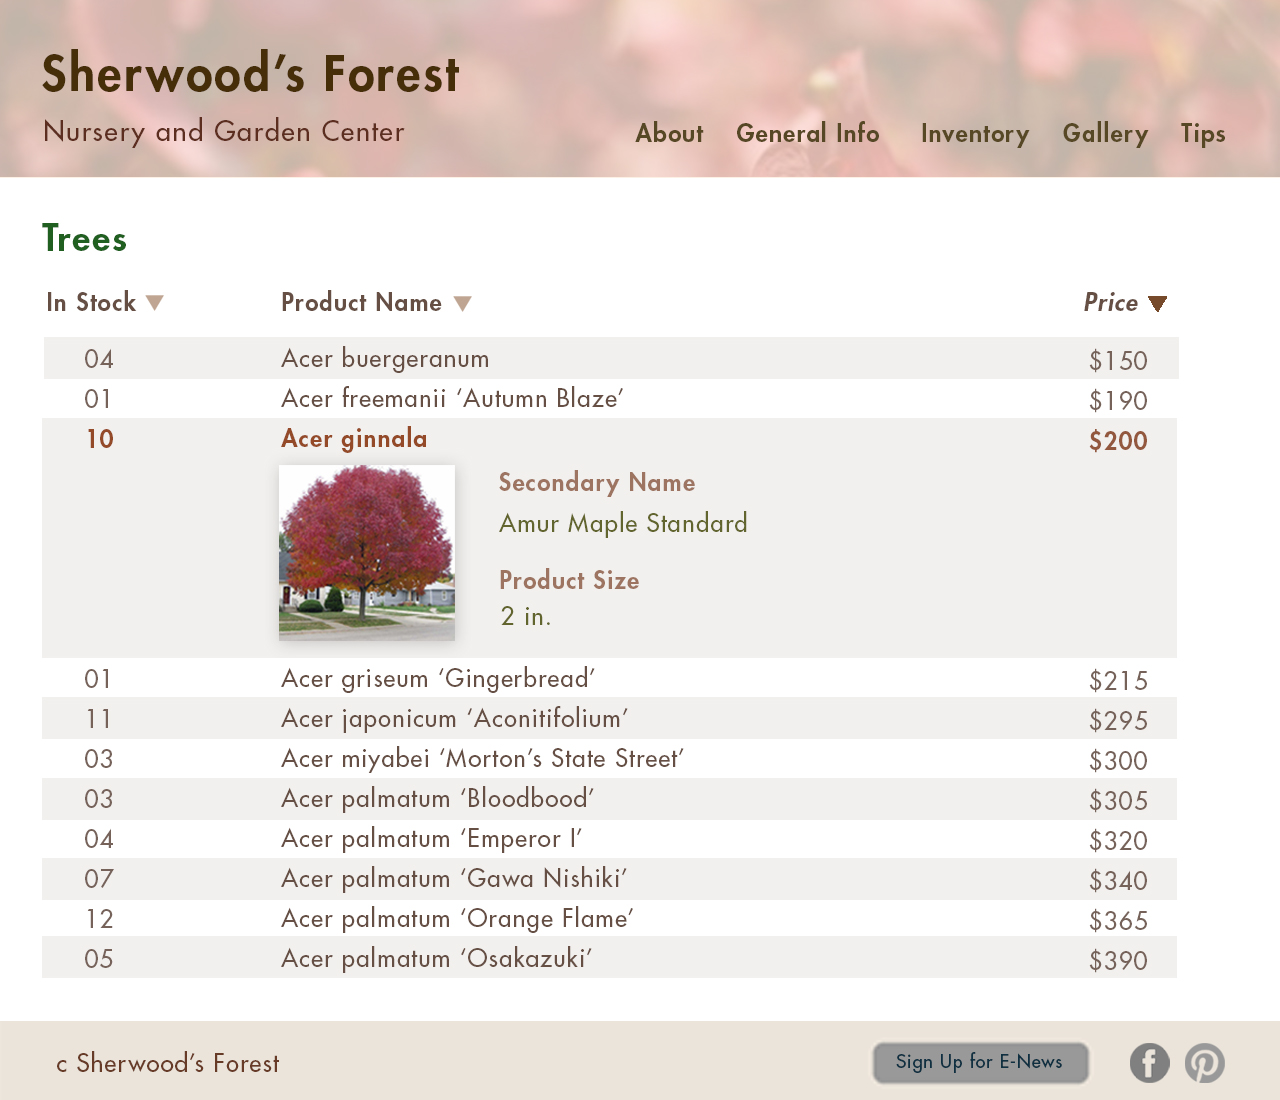Screen dimensions: 1280x1100
Task: Open Acer palmatum 'Orange Flame' entry
Action: tap(457, 919)
